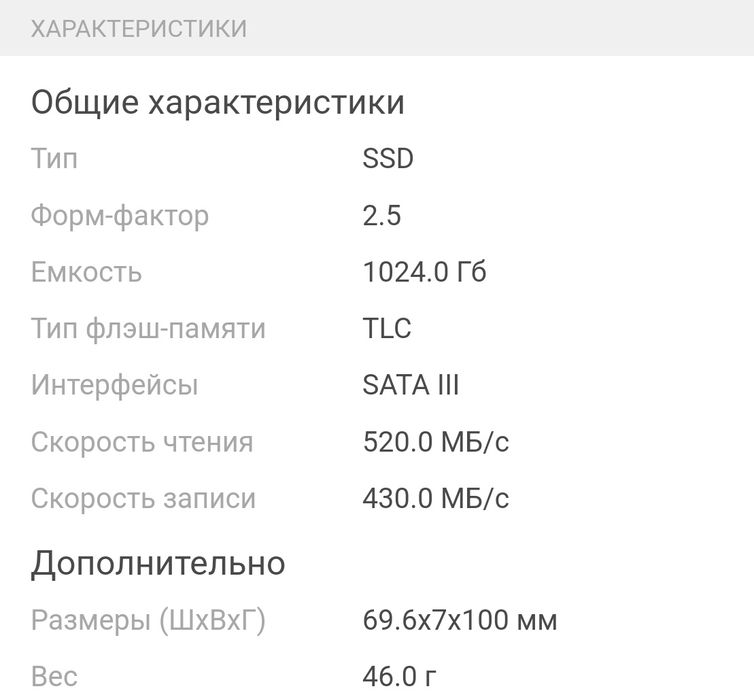
Task: Select the 1024.0 Гб capacity value
Action: 424,272
